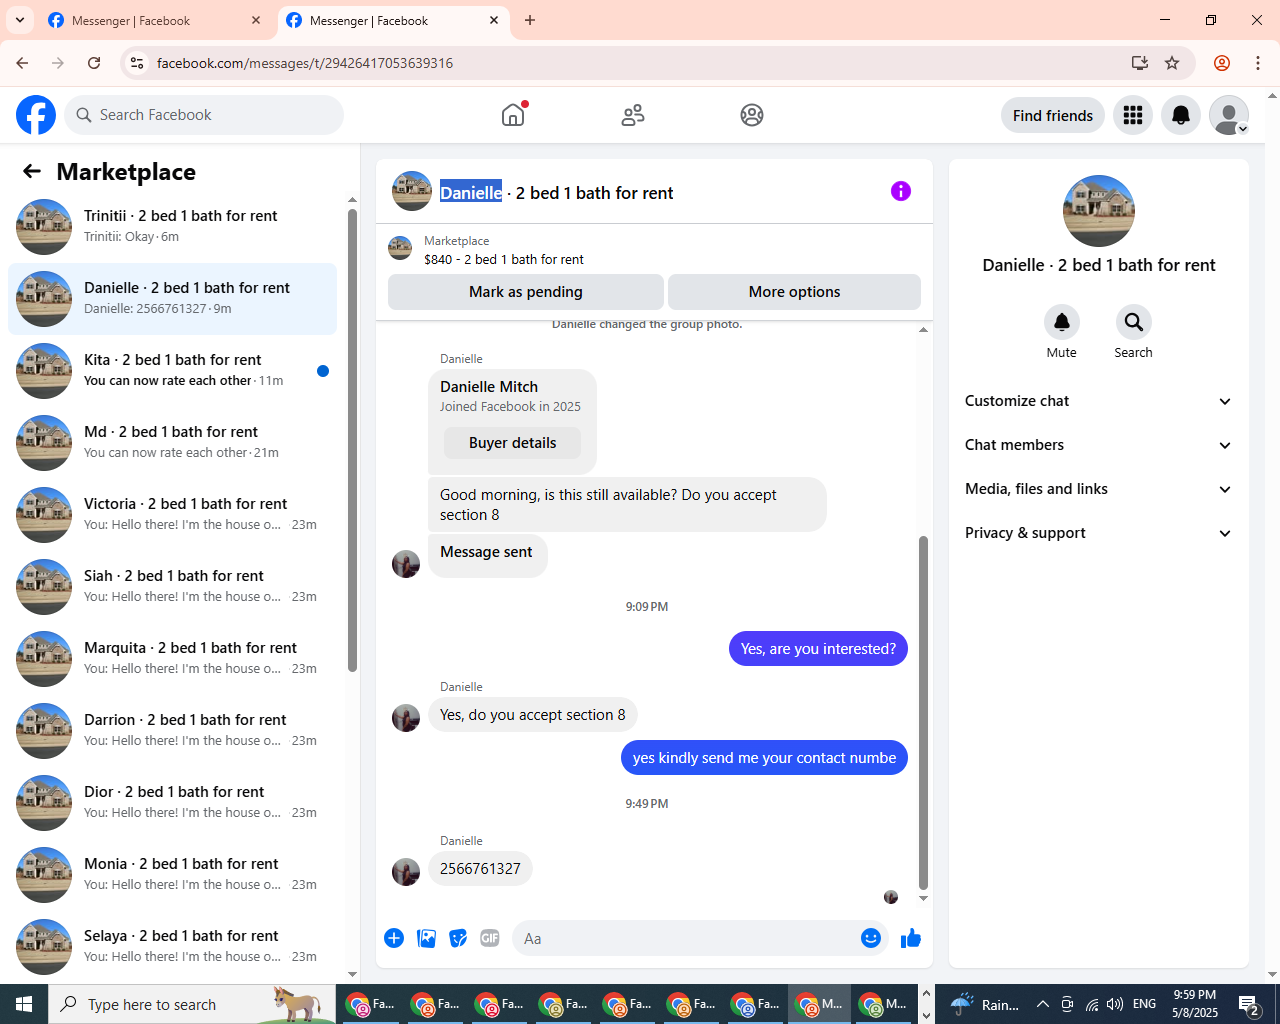Choose a sticker icon
Image resolution: width=1280 pixels, height=1024 pixels.
pyautogui.click(x=458, y=938)
